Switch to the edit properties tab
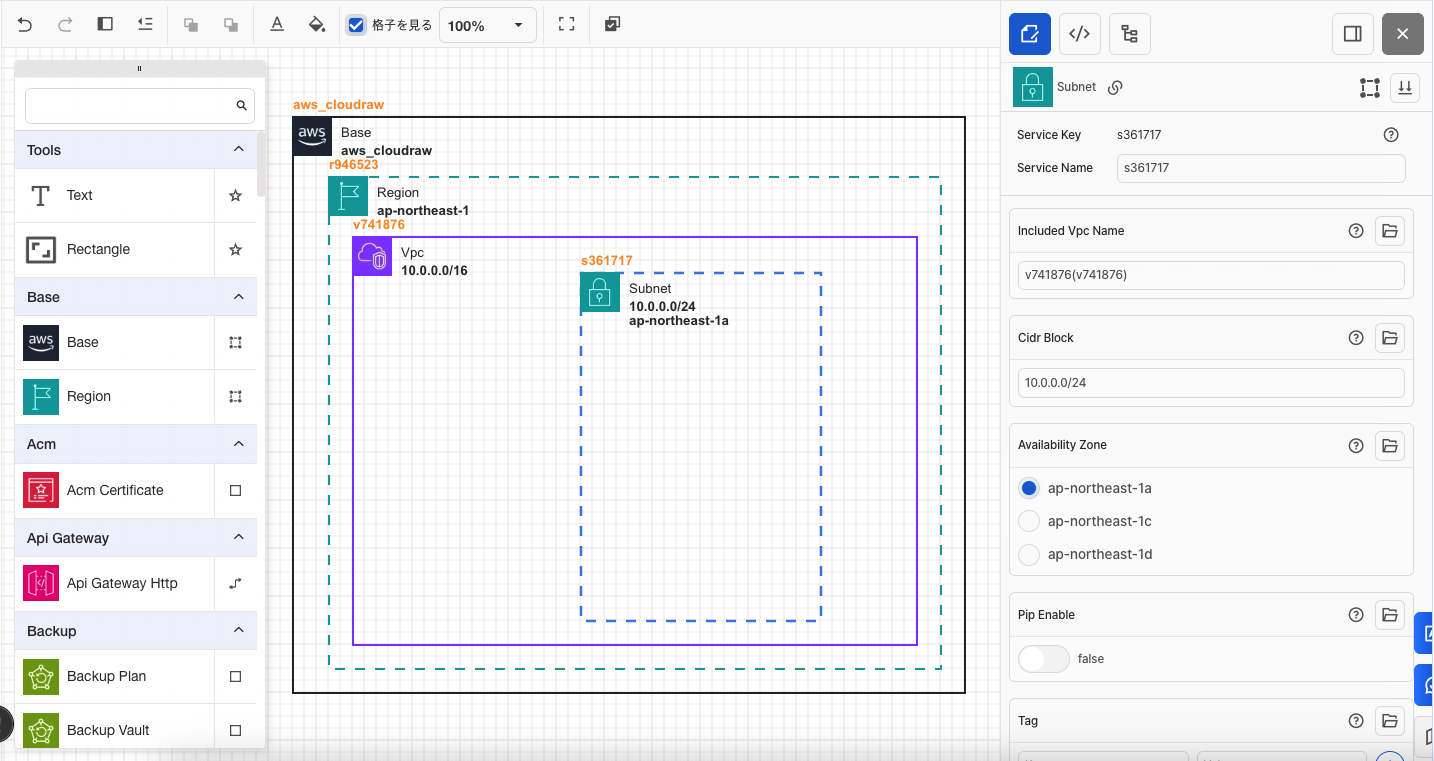Viewport: 1434px width, 761px height. 1030,34
